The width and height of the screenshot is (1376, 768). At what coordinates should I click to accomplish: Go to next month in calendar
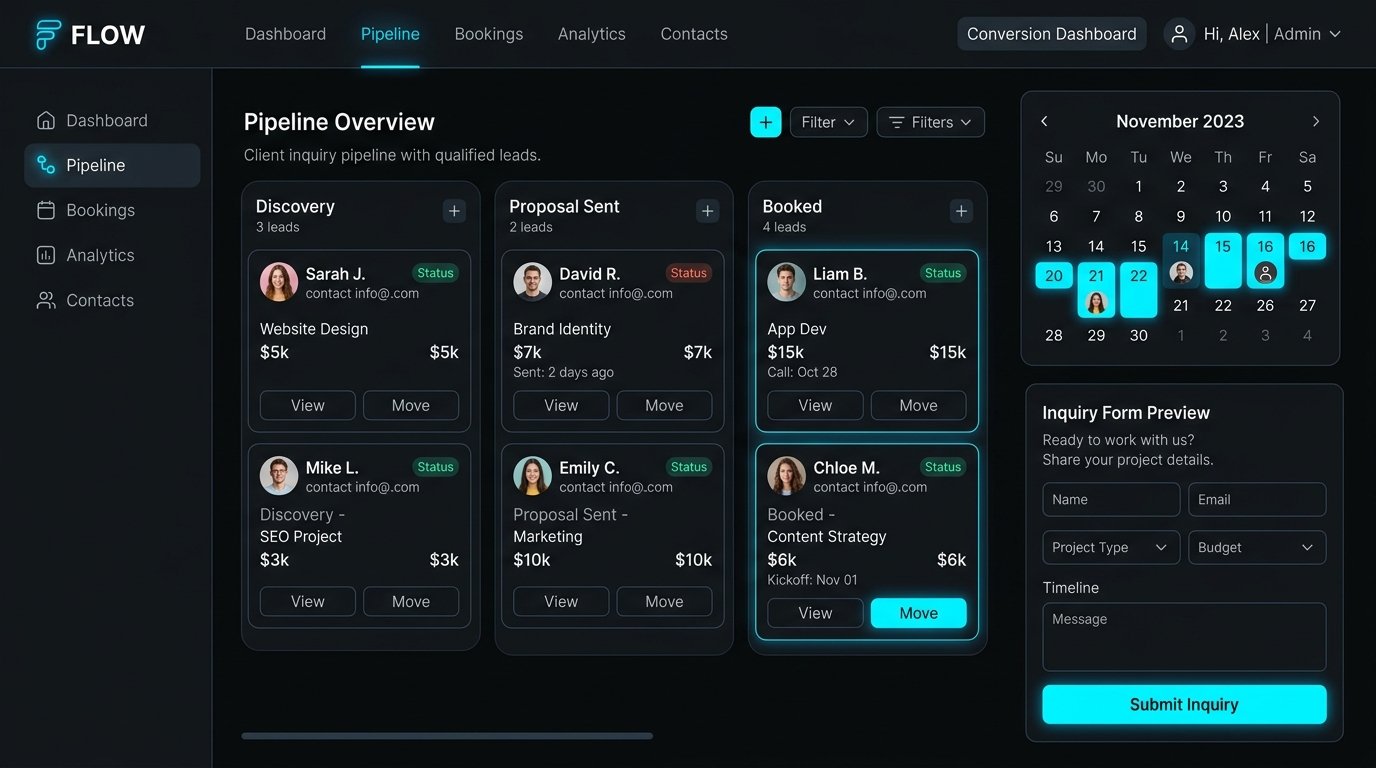click(1316, 121)
